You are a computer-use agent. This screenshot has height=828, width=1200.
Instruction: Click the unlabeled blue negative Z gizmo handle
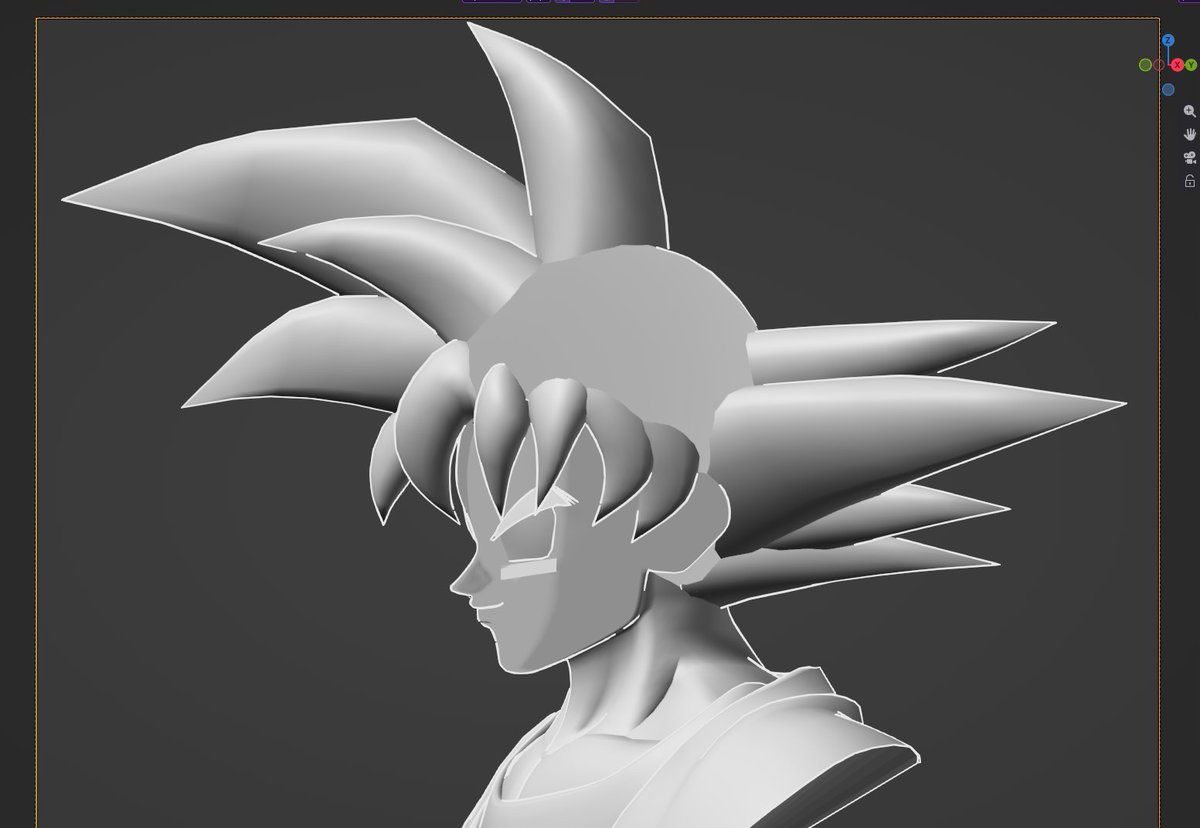1168,90
